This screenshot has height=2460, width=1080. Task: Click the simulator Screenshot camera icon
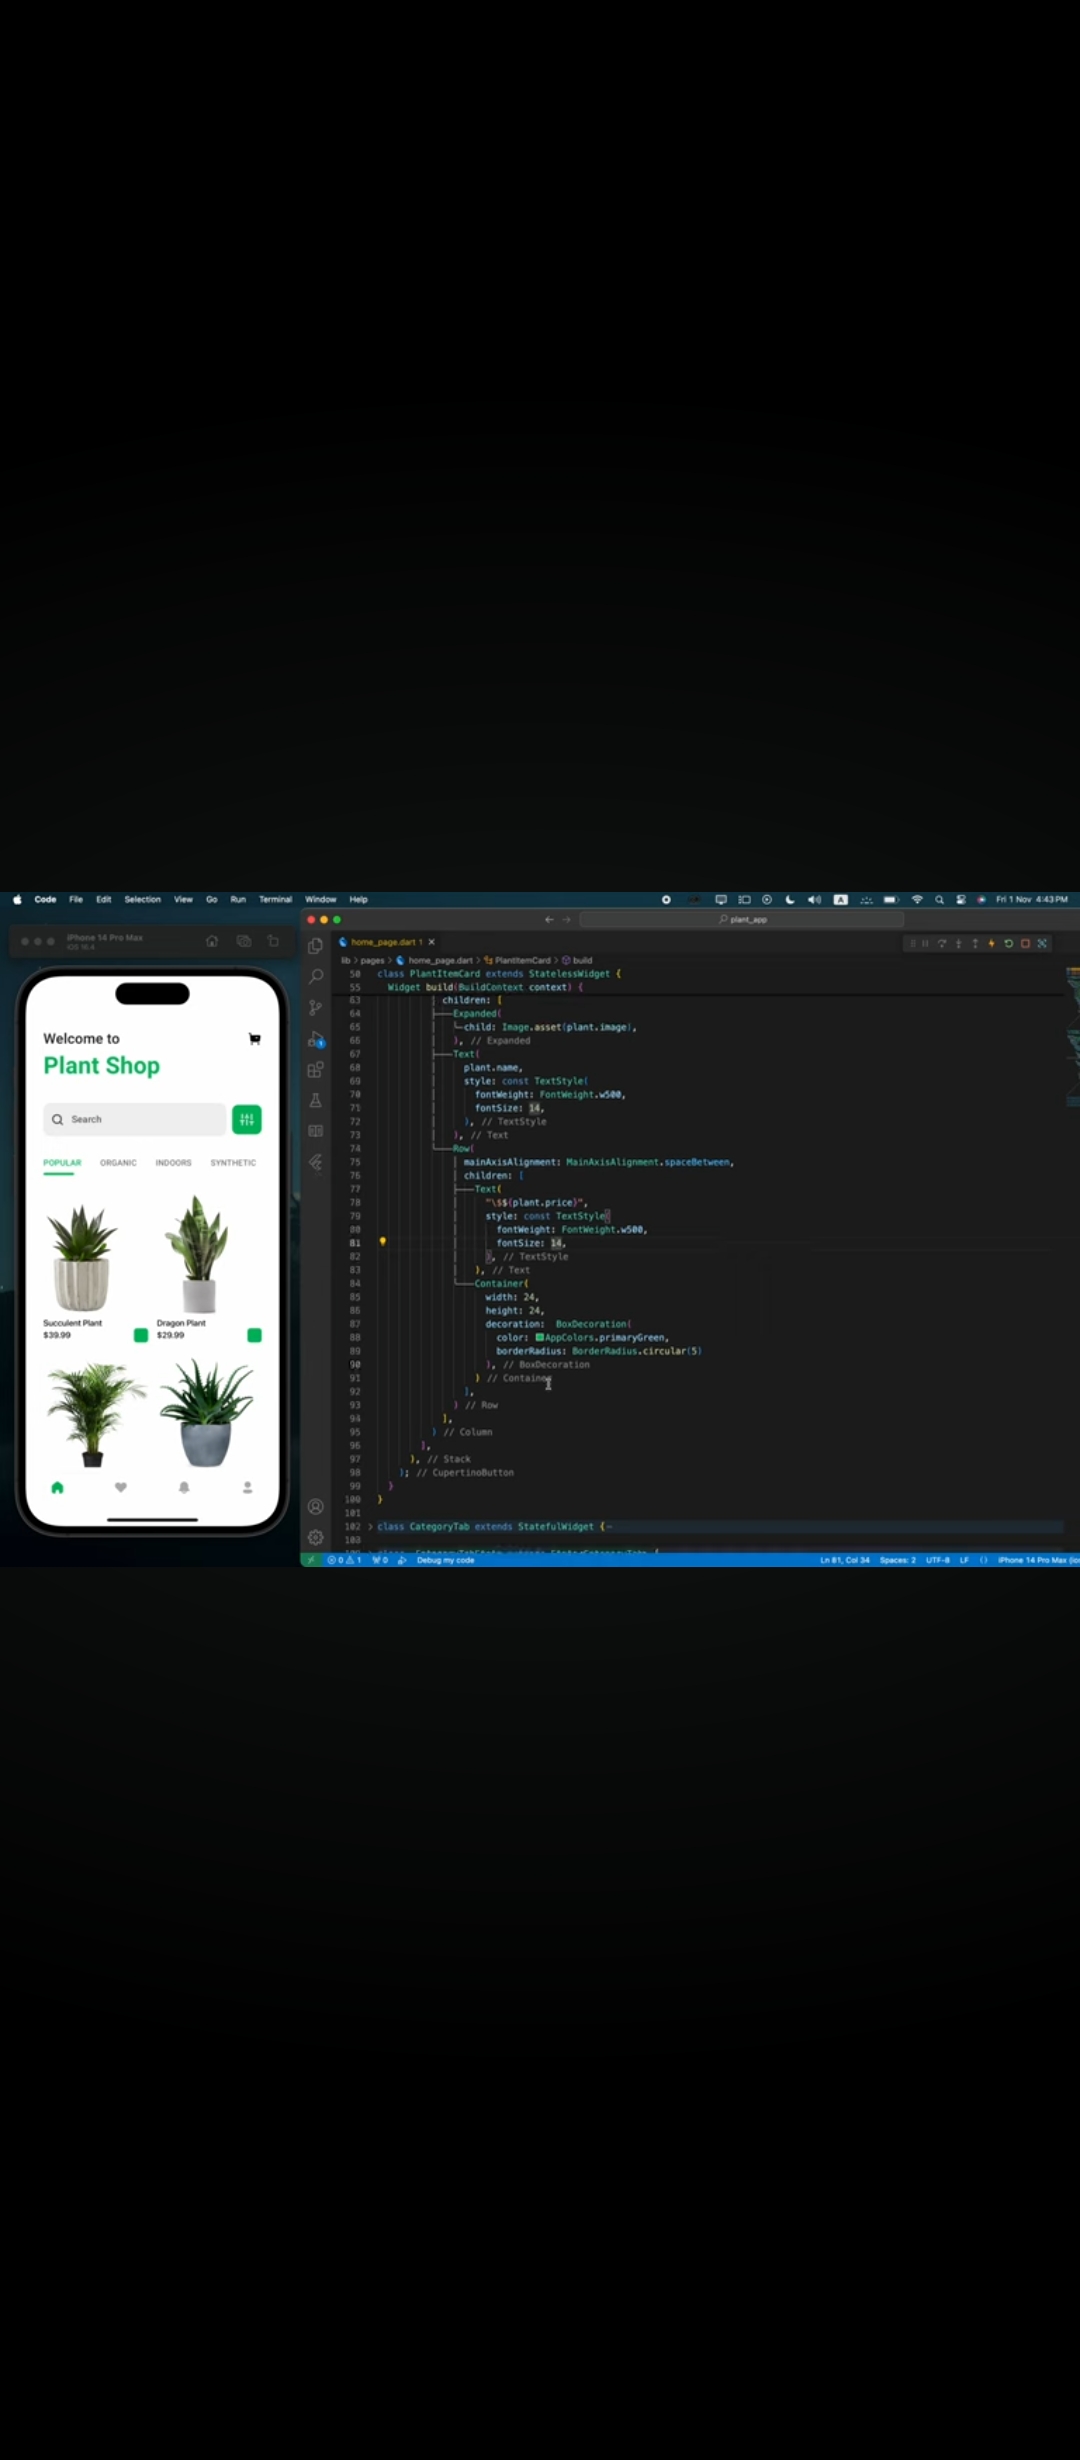tap(243, 941)
